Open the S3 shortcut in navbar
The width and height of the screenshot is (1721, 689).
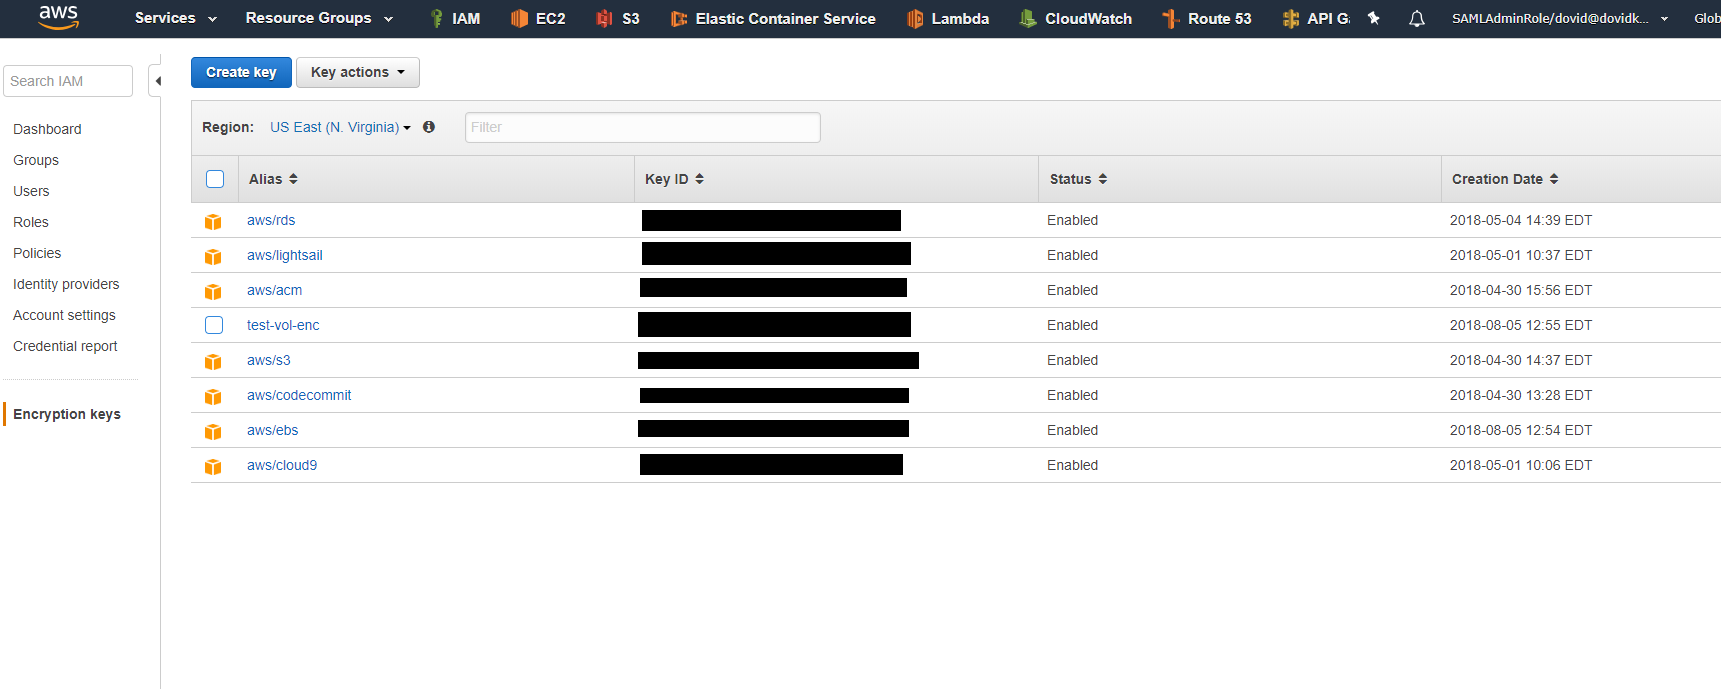[x=617, y=18]
